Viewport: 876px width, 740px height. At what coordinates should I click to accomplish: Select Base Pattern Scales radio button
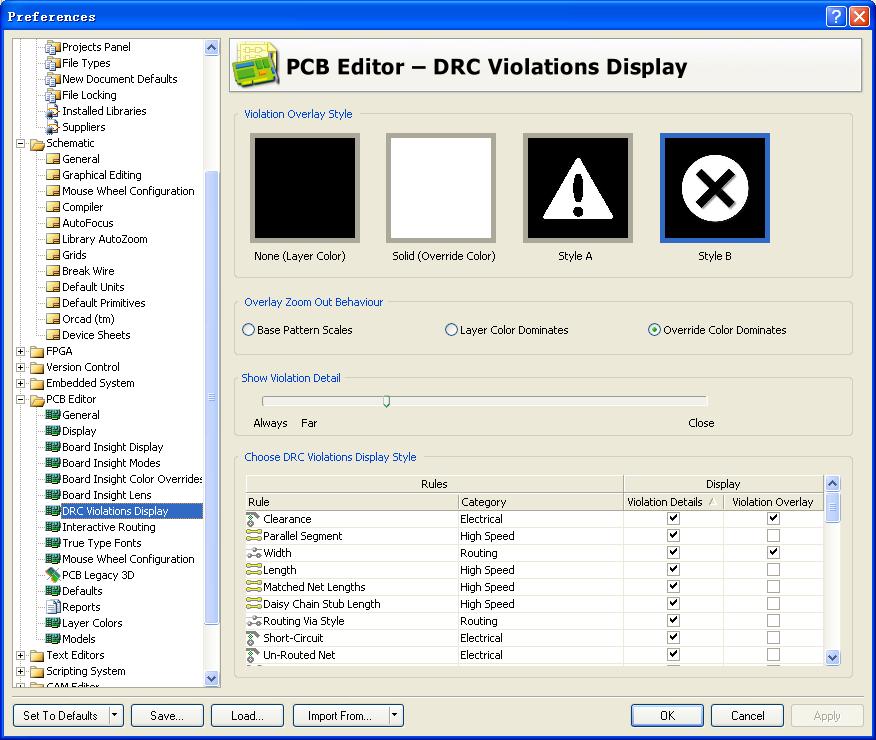tap(249, 330)
